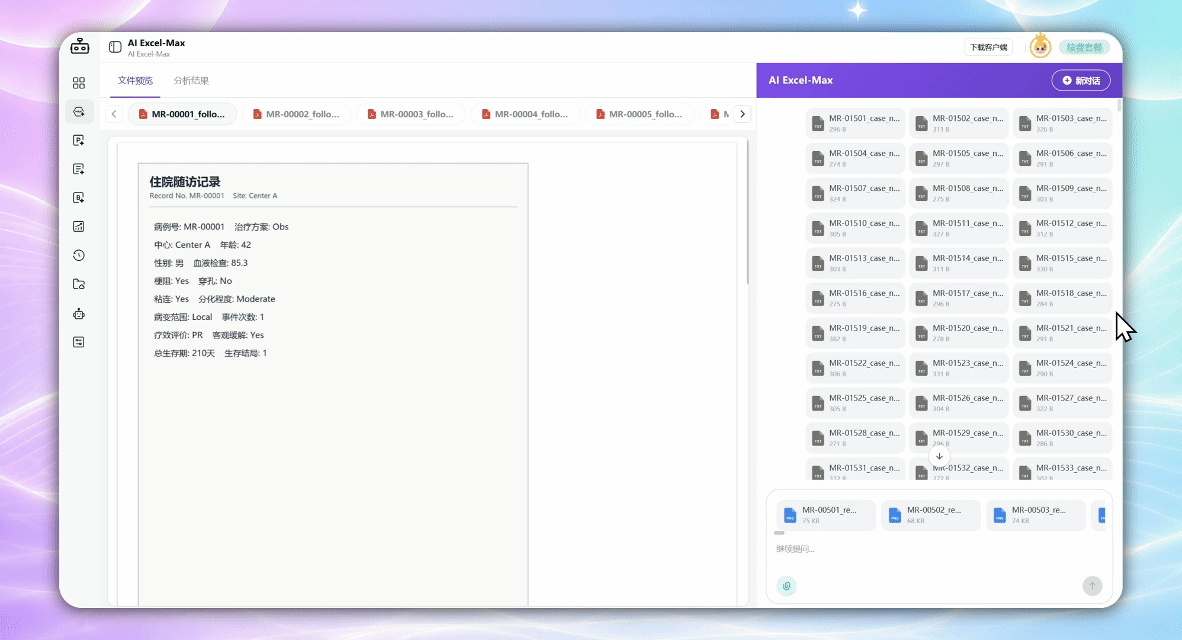Open file chip MR-01516_case_n...

click(x=855, y=298)
